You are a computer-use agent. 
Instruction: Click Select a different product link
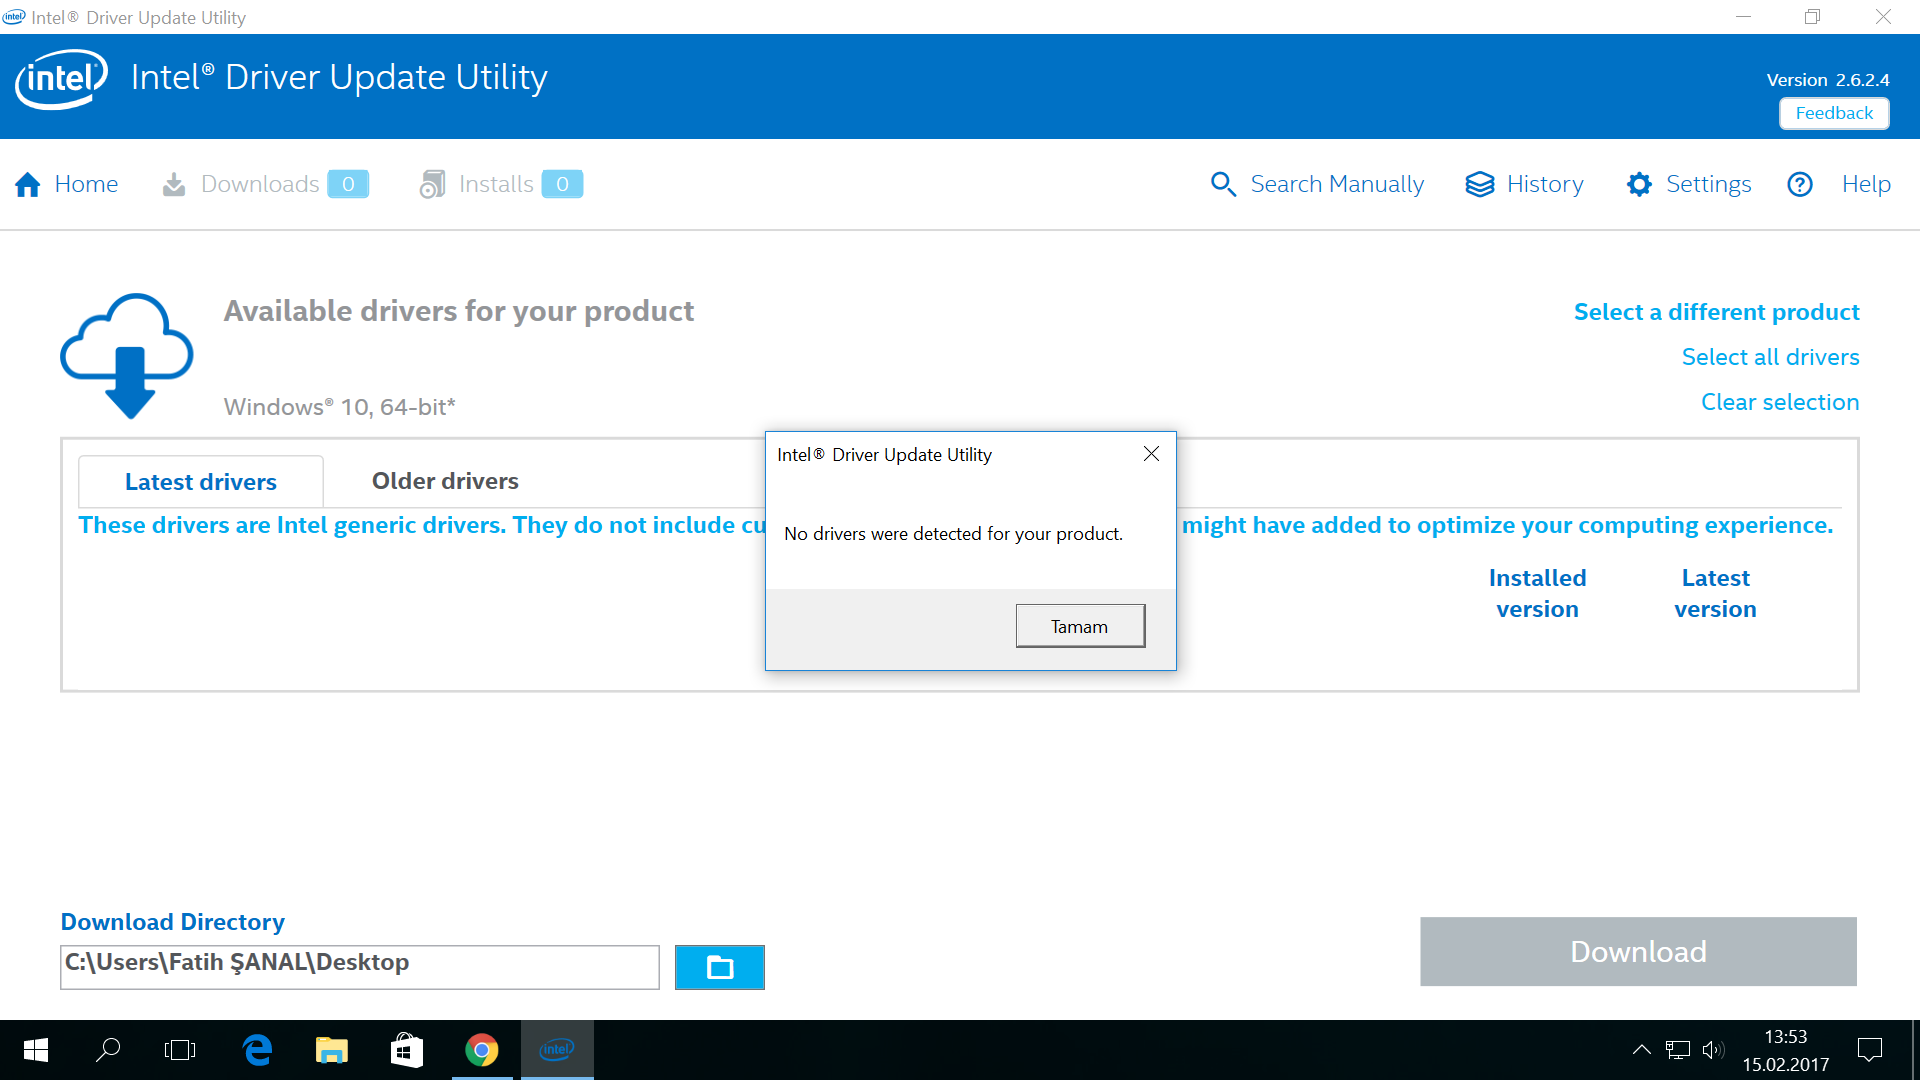click(x=1716, y=312)
